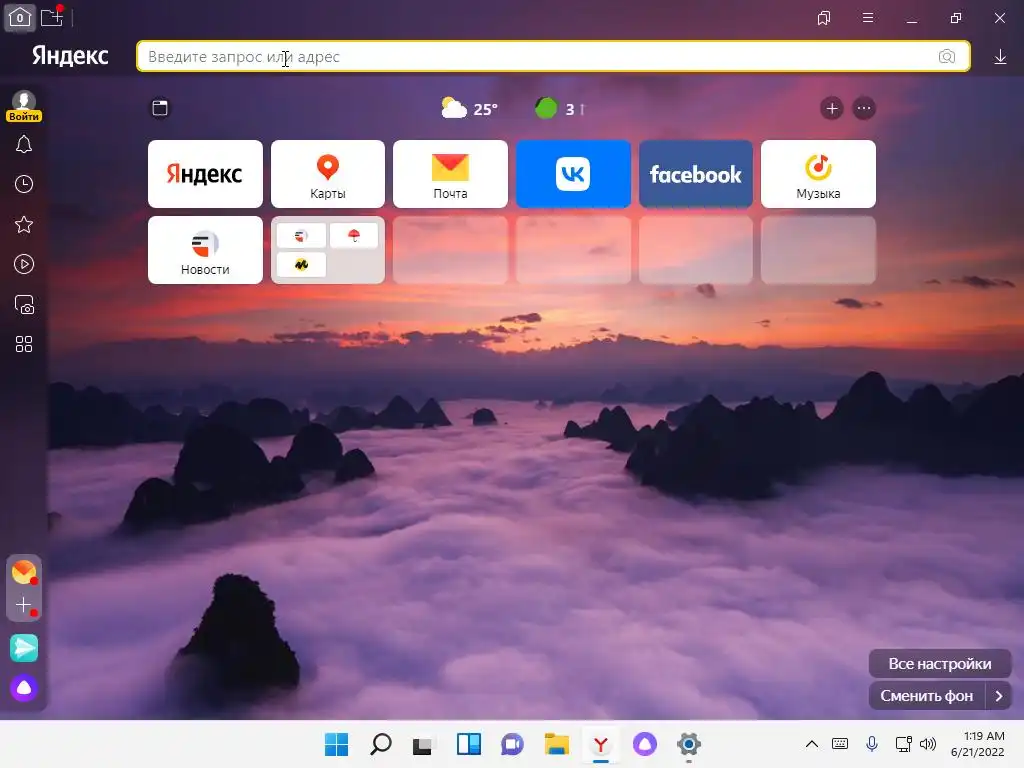The width and height of the screenshot is (1024, 768).
Task: Open the bookmarks panel icon in title bar
Action: (x=824, y=18)
